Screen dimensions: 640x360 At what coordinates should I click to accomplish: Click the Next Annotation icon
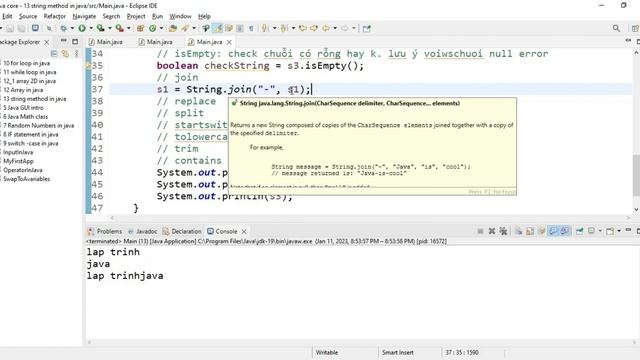[265, 28]
